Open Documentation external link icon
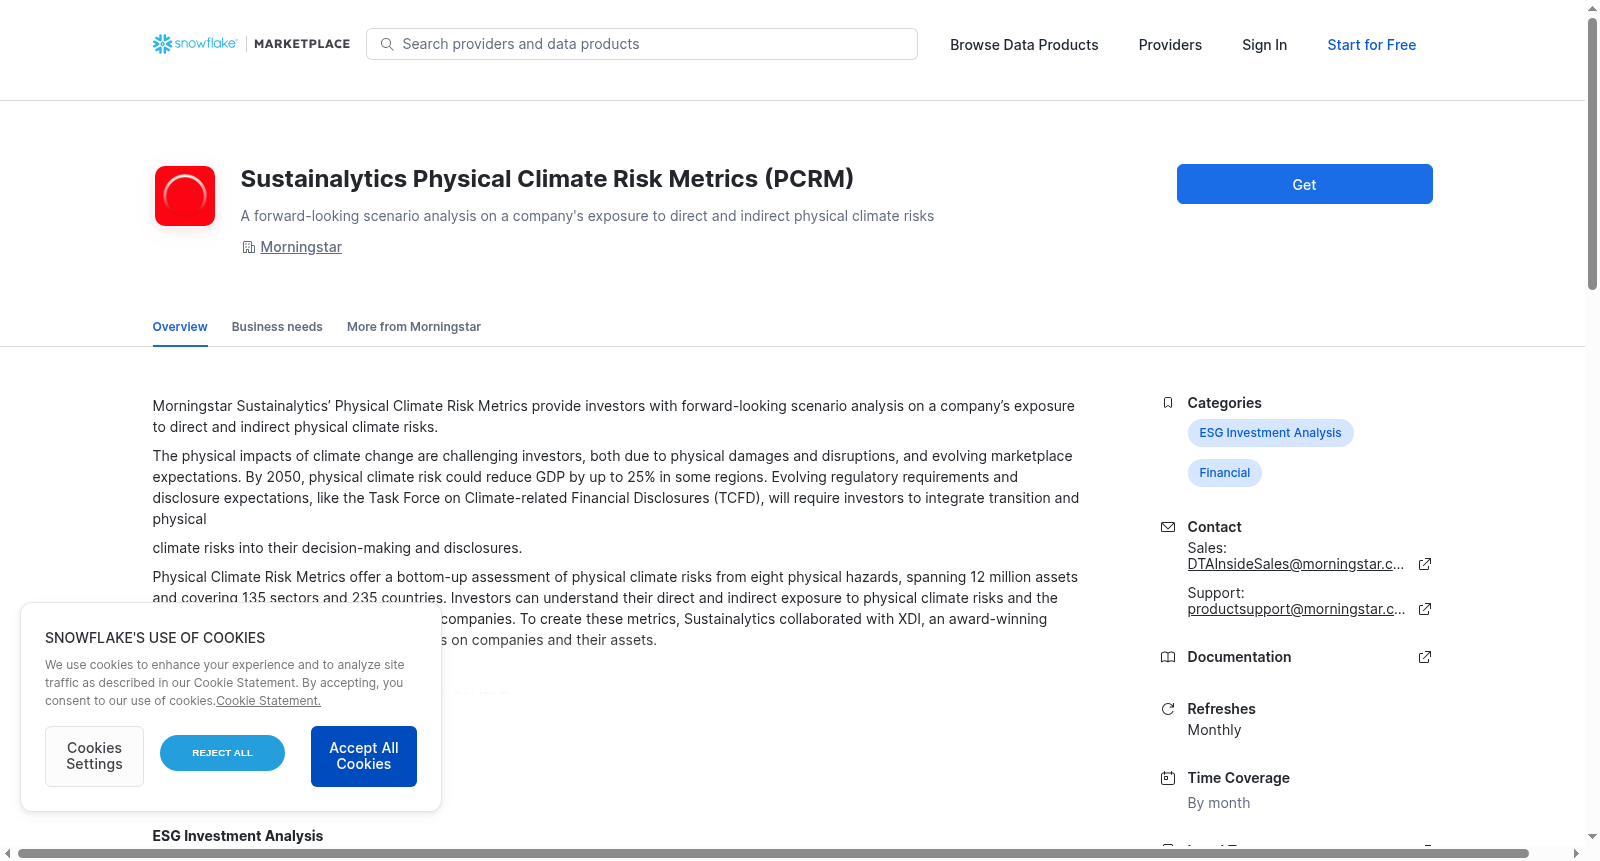 (1425, 657)
